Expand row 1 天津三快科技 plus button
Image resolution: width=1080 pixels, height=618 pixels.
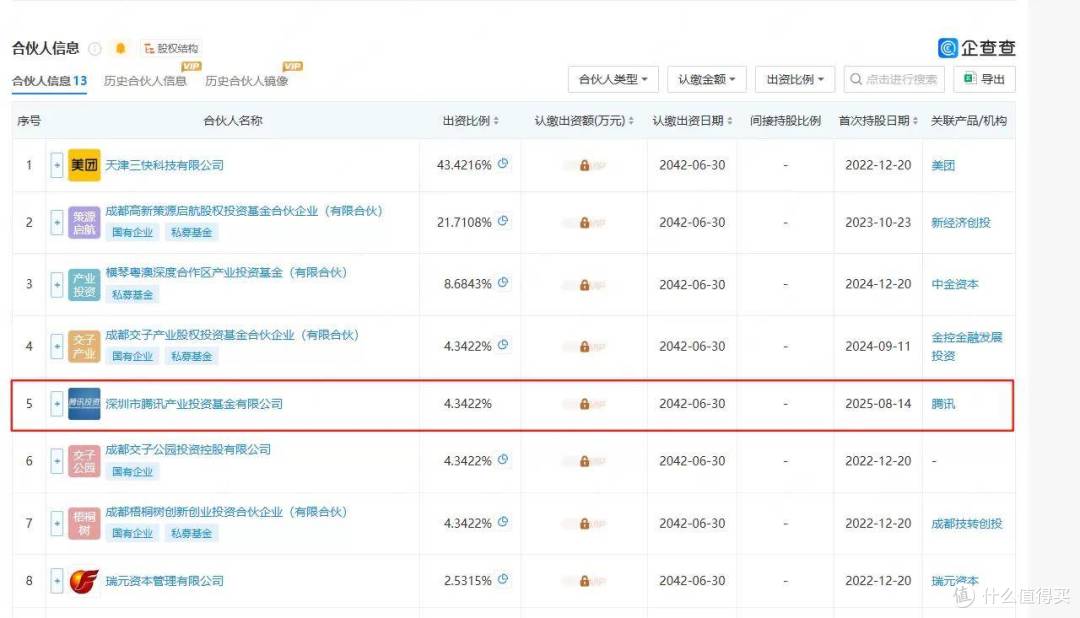click(x=57, y=165)
